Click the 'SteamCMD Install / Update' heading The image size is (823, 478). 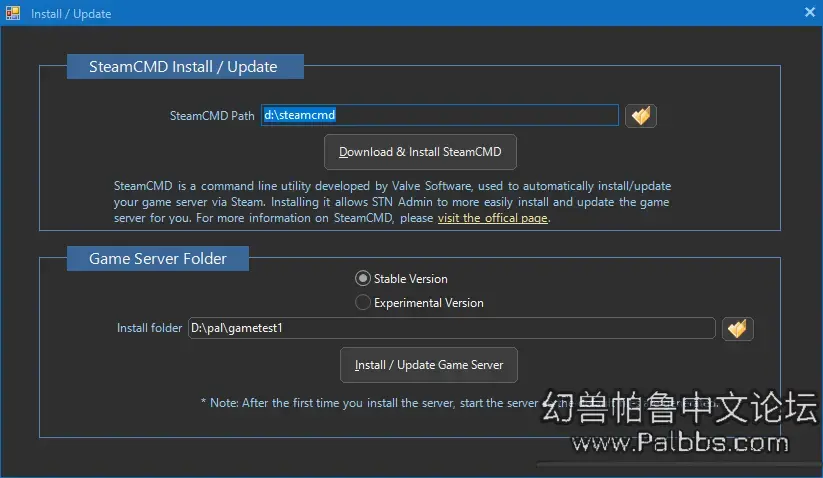click(185, 67)
